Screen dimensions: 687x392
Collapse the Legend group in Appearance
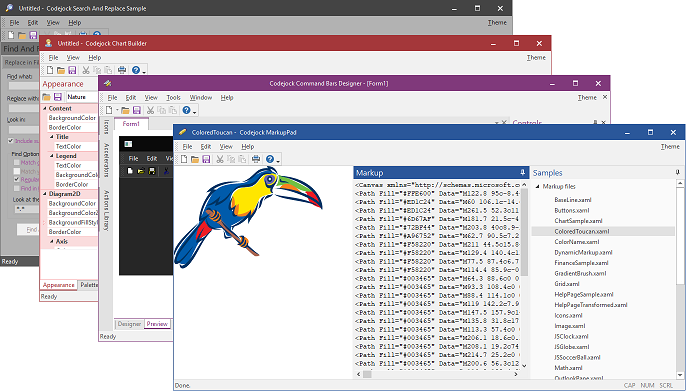pyautogui.click(x=52, y=156)
